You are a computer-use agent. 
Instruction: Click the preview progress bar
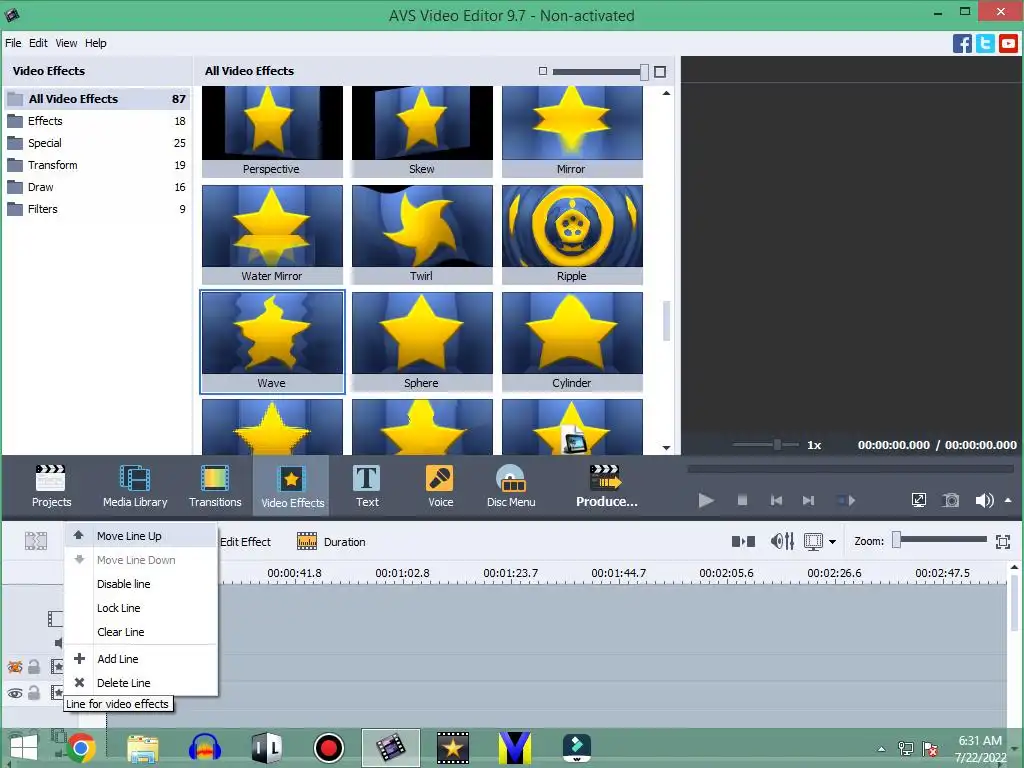(850, 469)
